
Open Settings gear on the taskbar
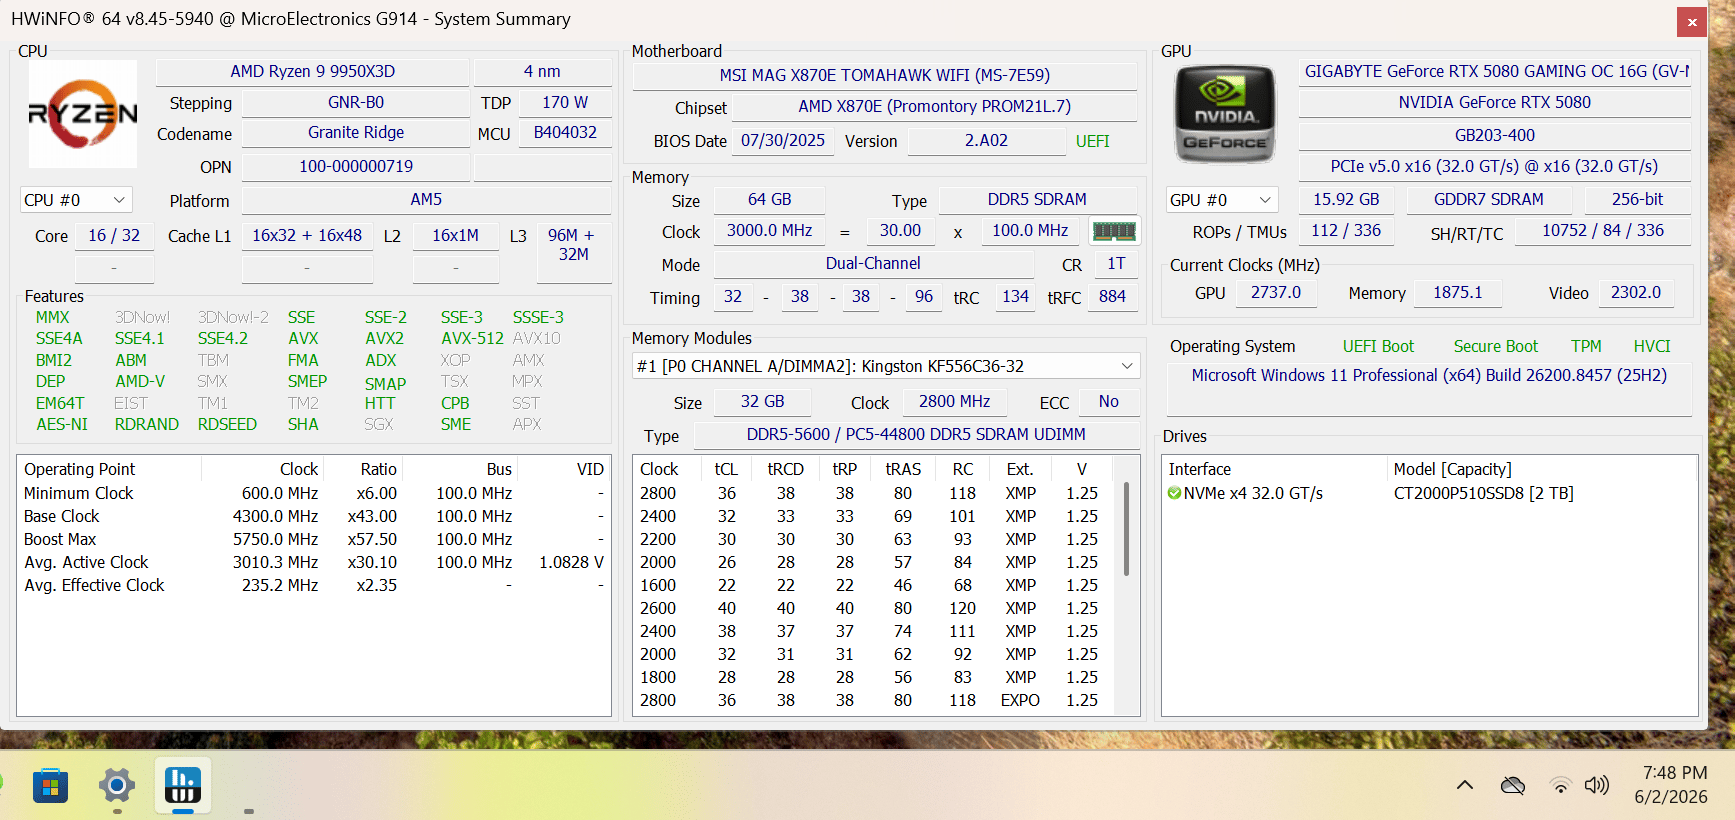[117, 786]
